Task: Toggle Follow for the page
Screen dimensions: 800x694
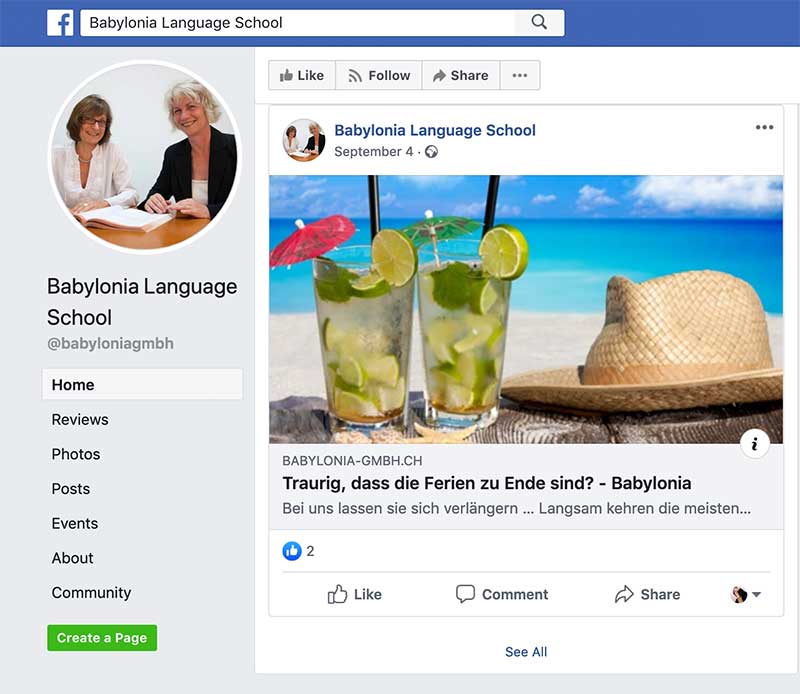Action: [x=378, y=75]
